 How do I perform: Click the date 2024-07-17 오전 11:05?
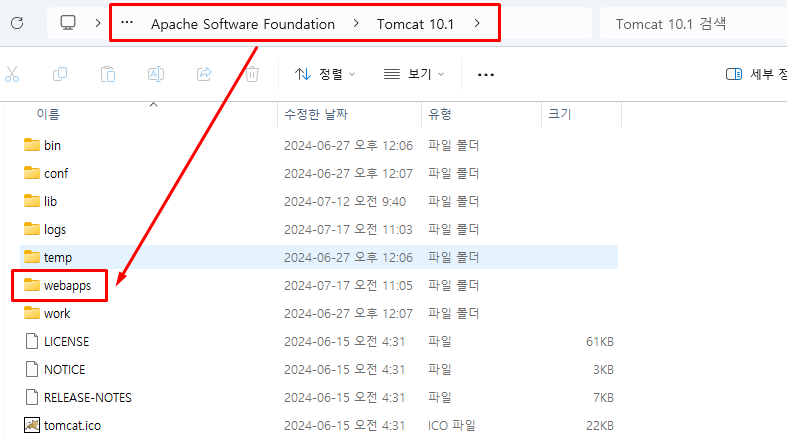click(348, 286)
